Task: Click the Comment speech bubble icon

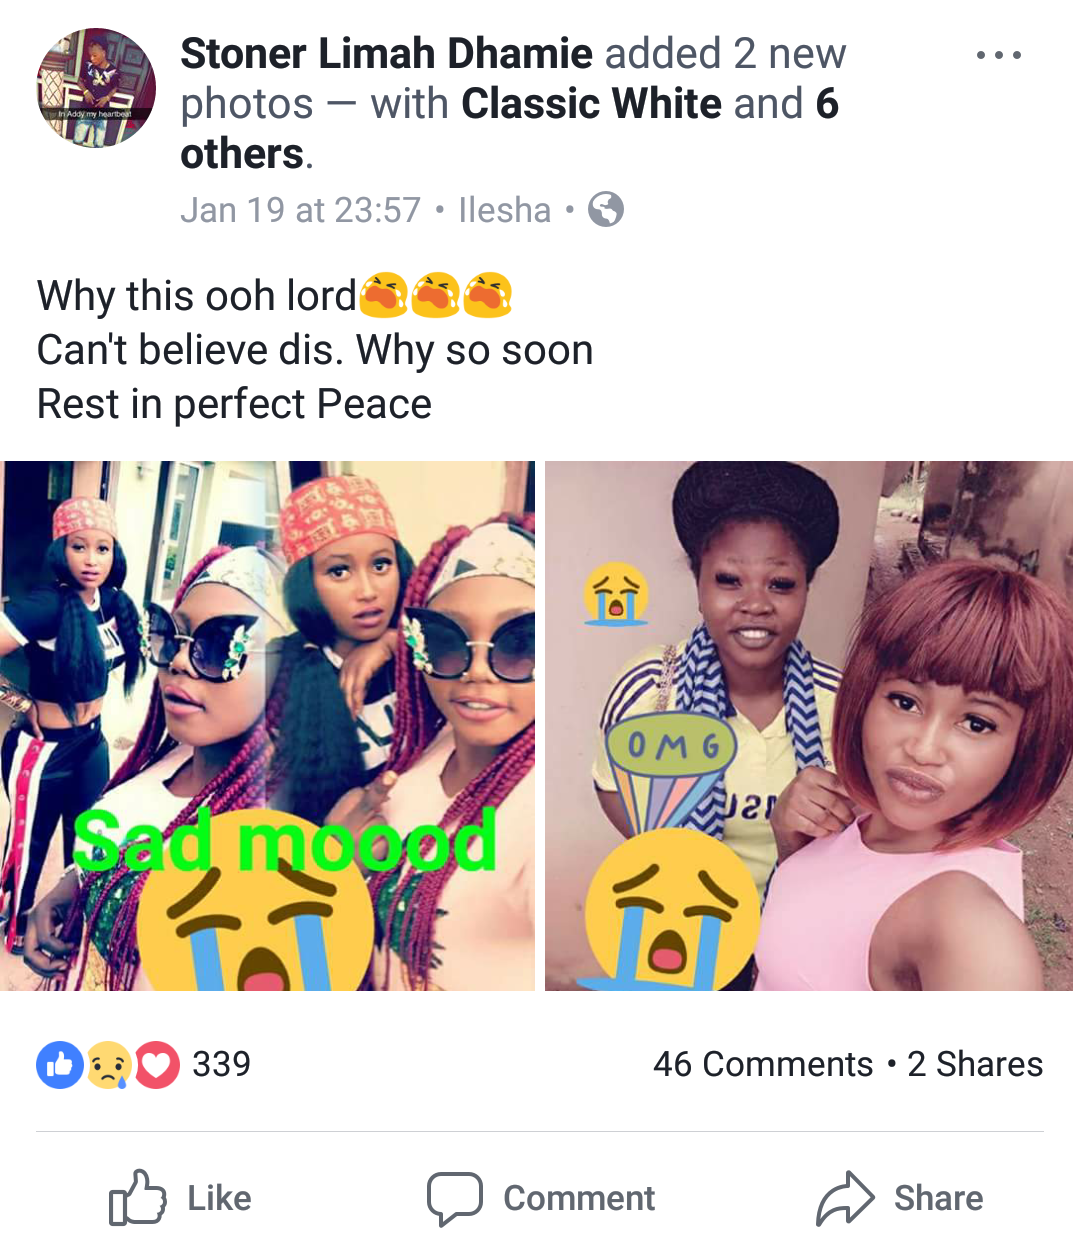Action: 455,1198
